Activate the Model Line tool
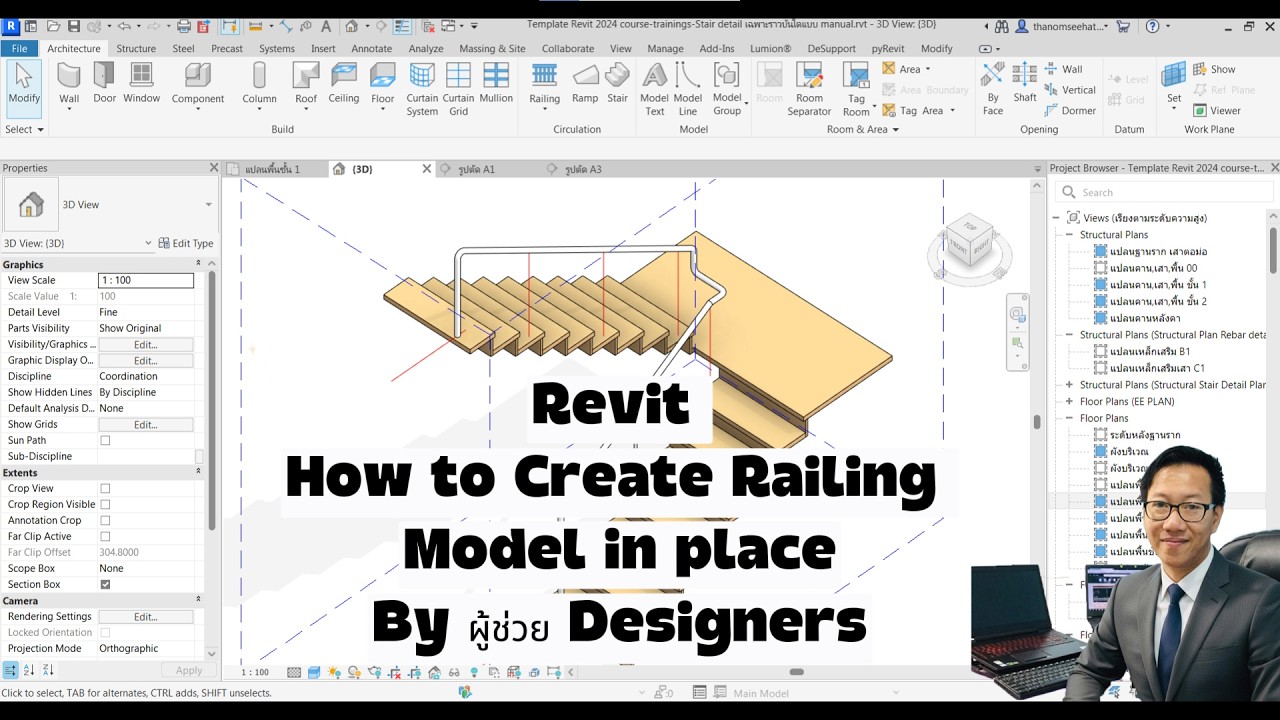 pyautogui.click(x=688, y=89)
